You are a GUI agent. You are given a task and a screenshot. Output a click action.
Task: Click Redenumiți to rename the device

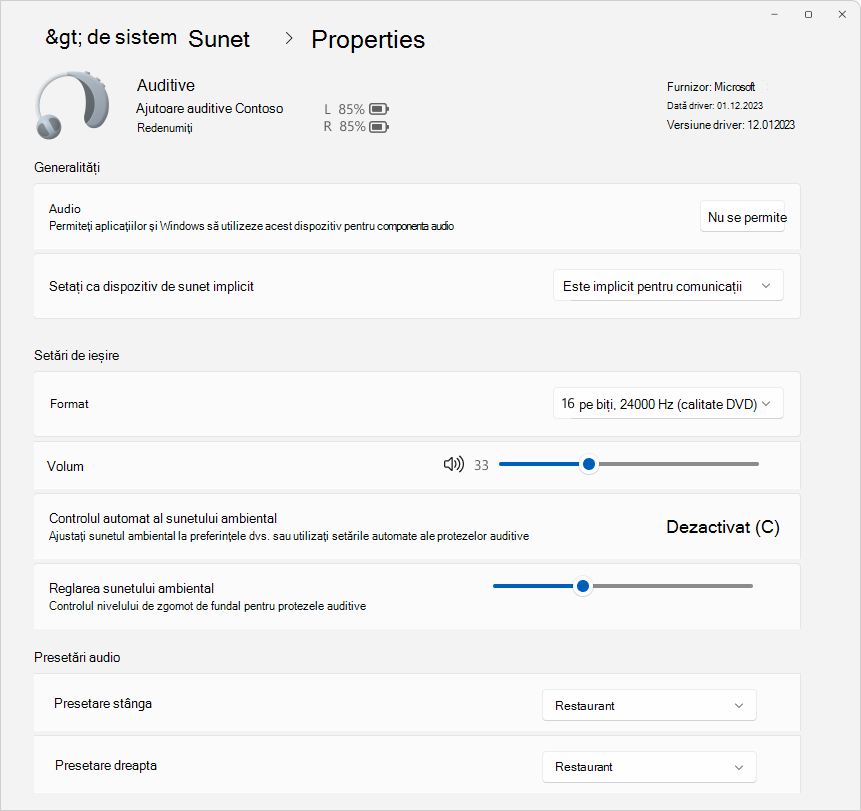(165, 128)
